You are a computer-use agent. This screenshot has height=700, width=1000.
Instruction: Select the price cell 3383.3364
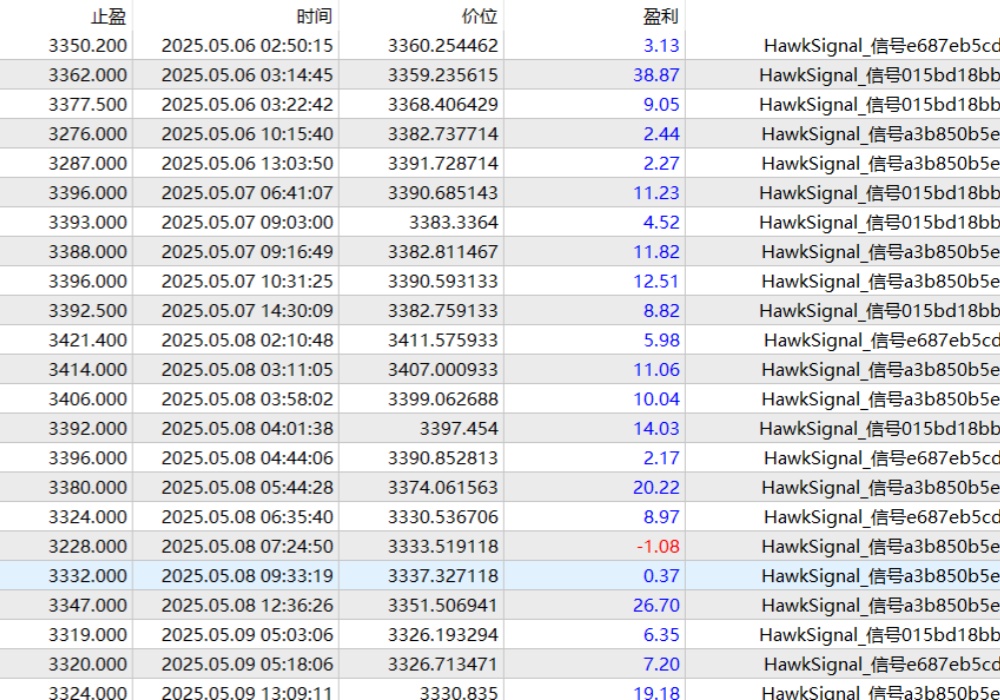pyautogui.click(x=453, y=222)
